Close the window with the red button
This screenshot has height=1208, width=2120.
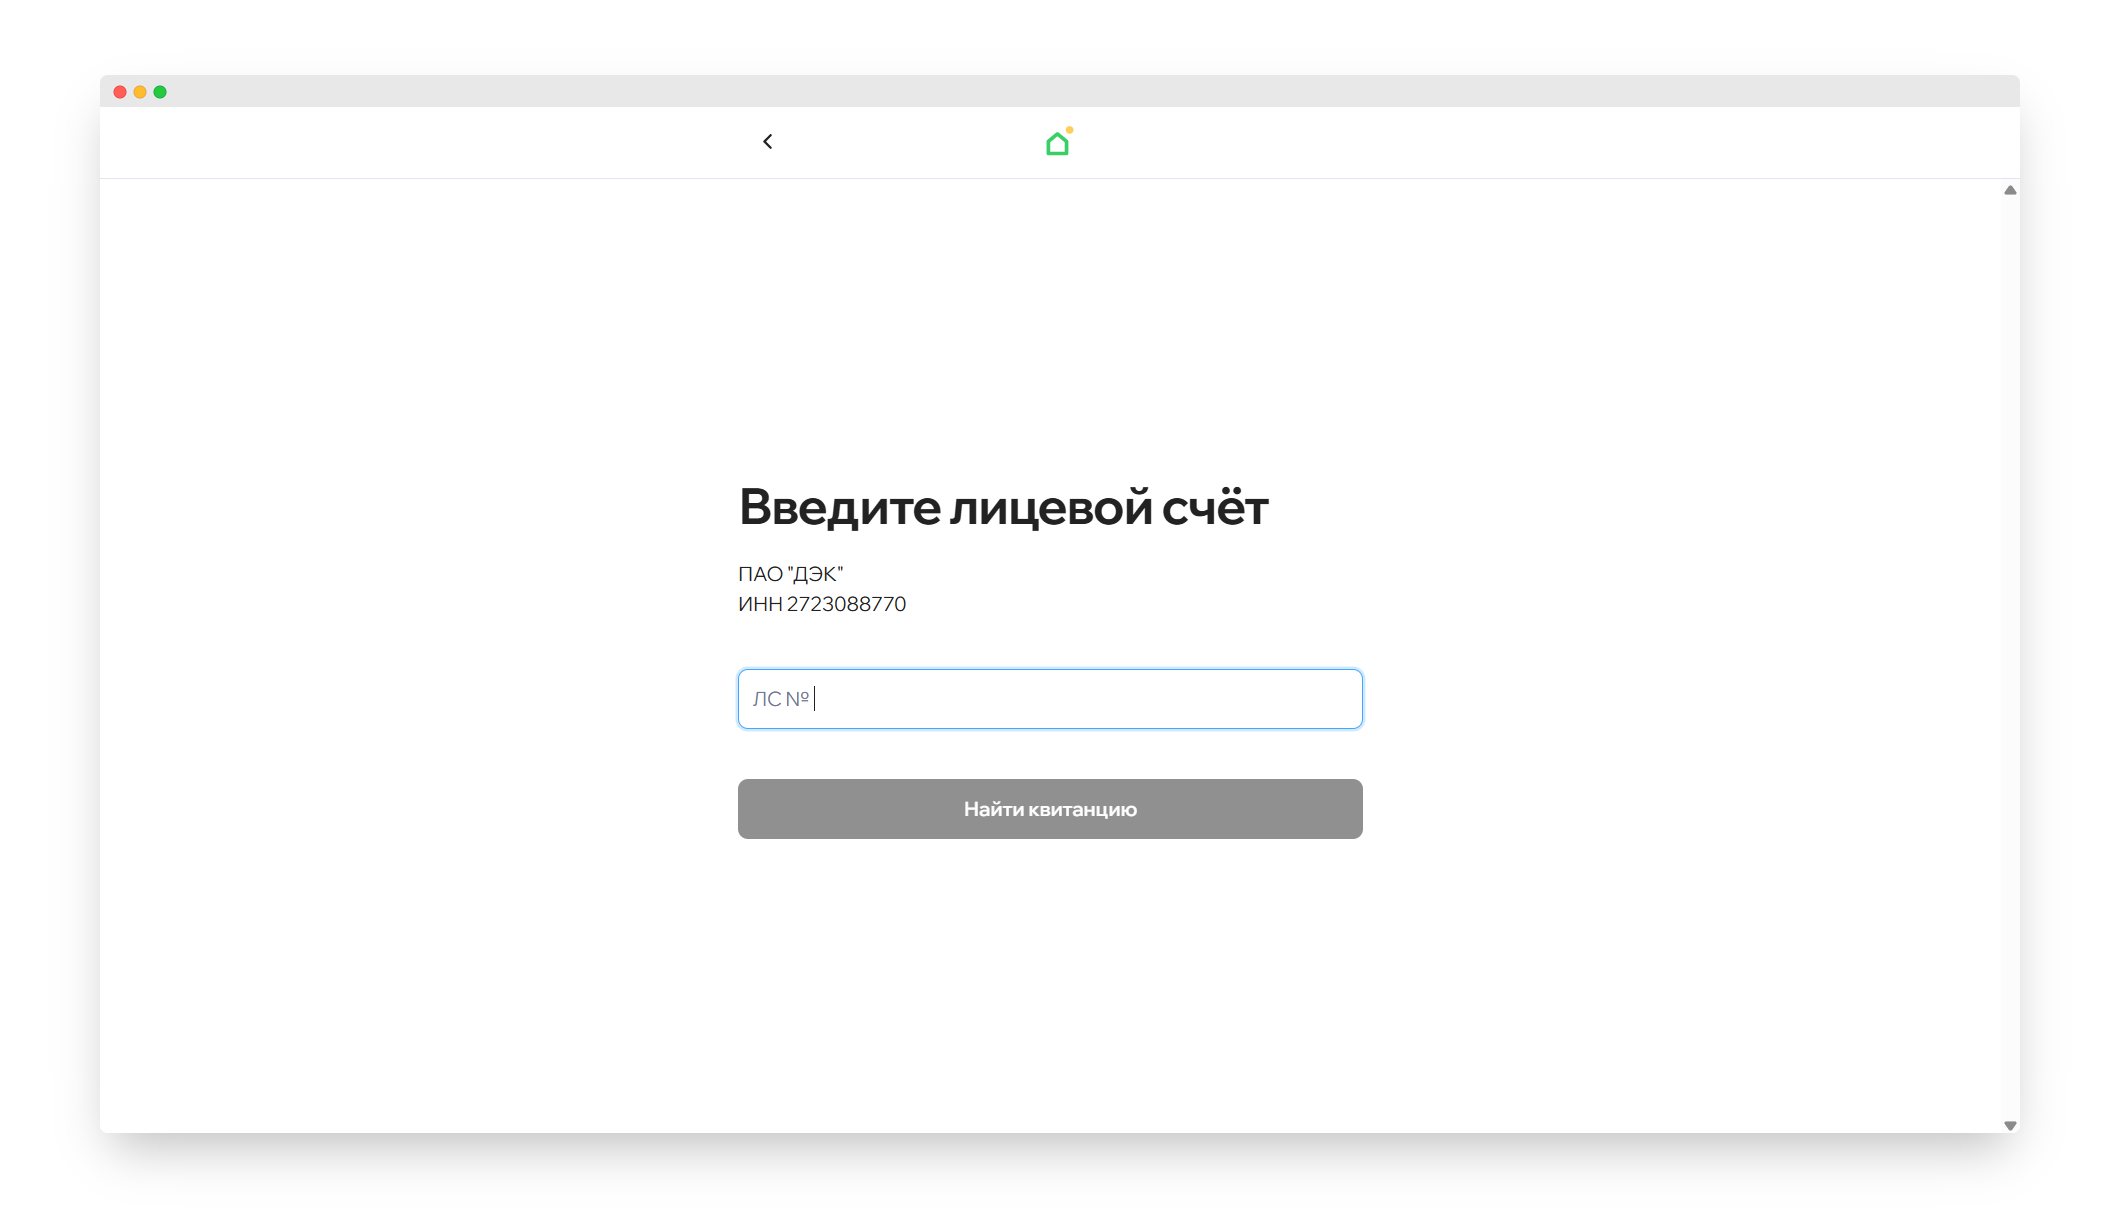coord(120,92)
